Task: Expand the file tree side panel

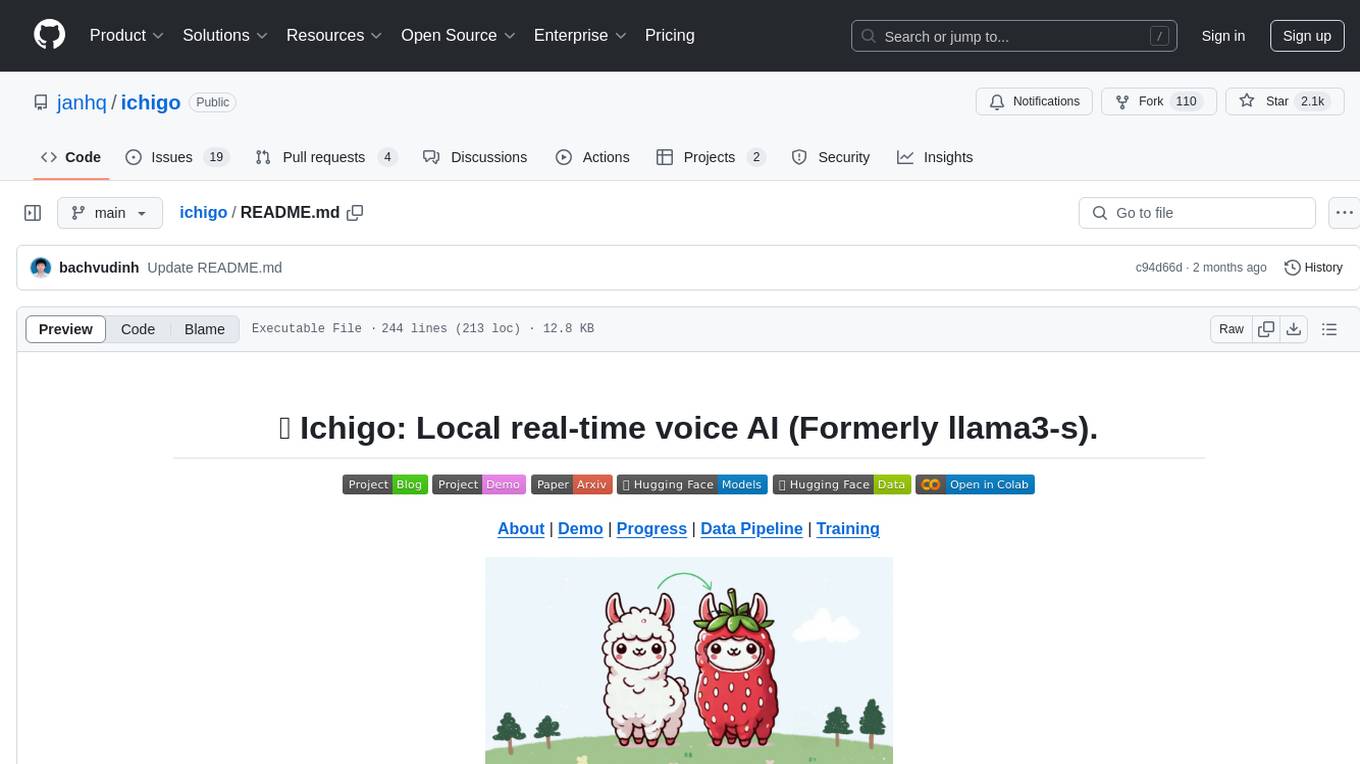Action: click(33, 213)
